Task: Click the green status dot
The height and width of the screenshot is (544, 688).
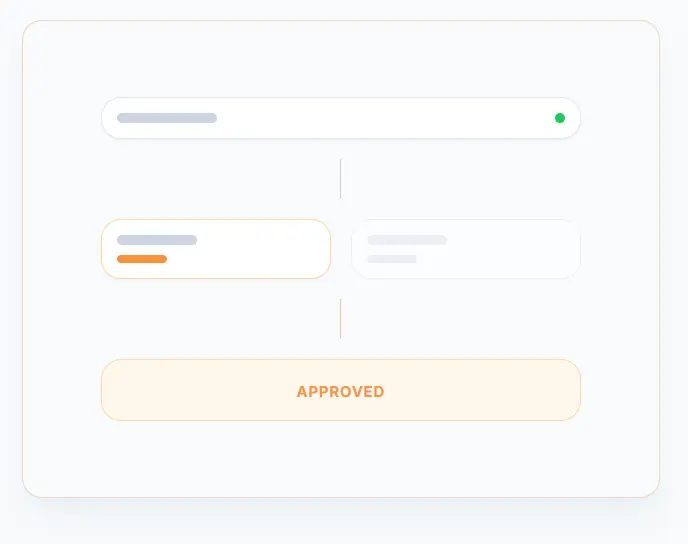Action: (x=560, y=118)
